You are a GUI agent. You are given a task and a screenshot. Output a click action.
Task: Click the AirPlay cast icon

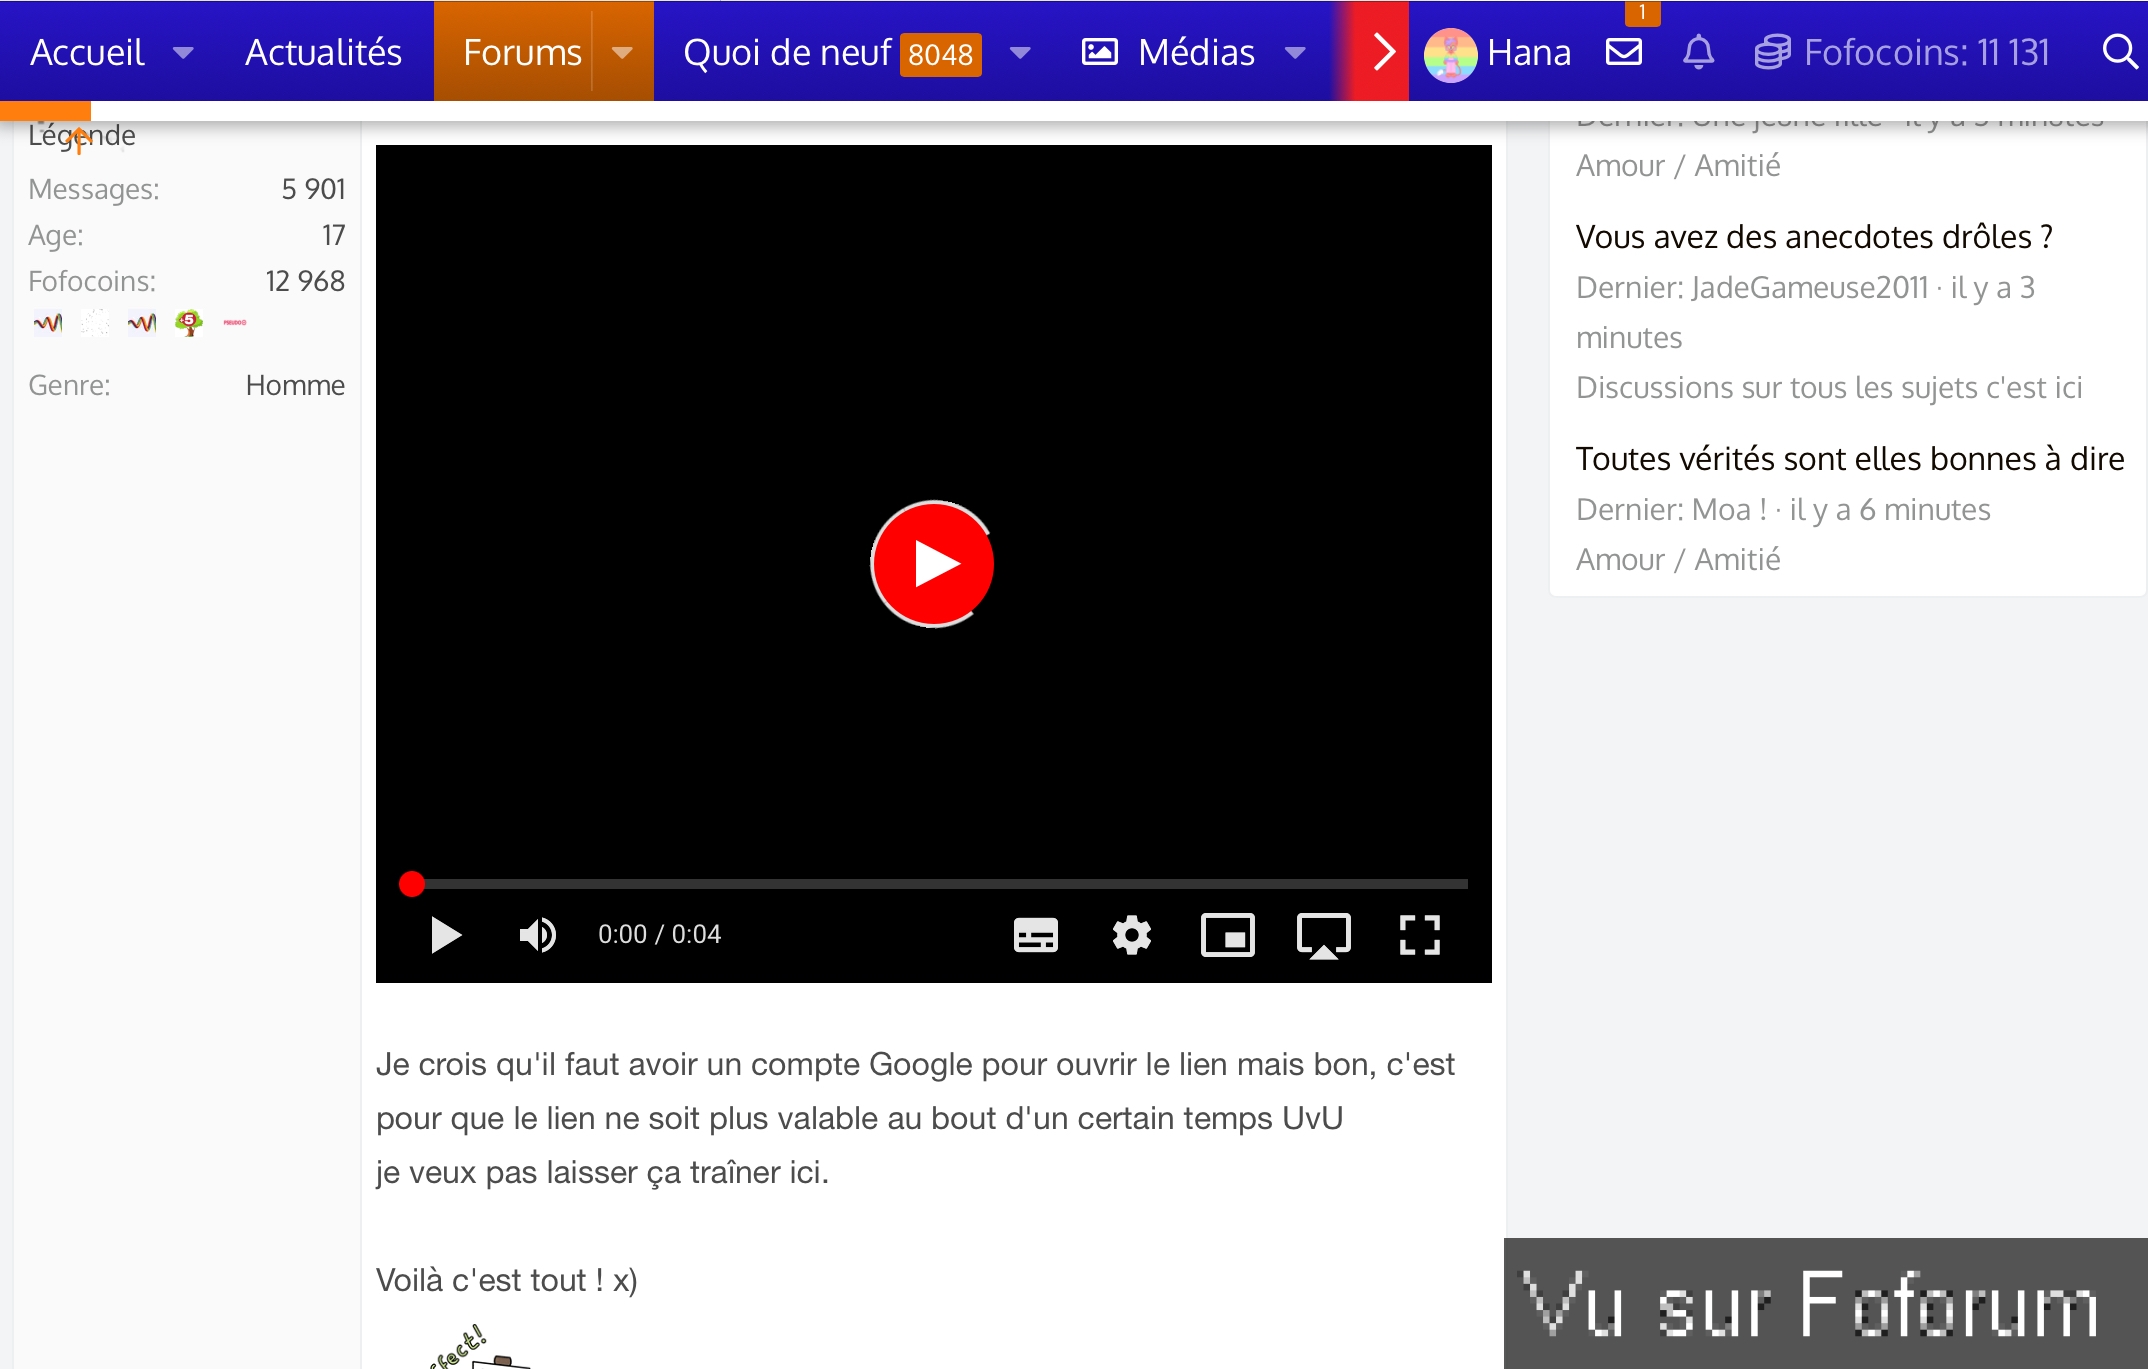click(1323, 935)
